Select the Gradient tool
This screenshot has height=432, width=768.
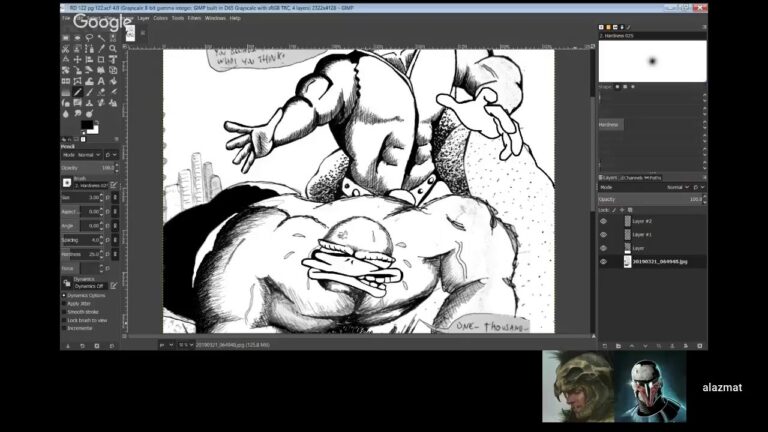coord(66,92)
